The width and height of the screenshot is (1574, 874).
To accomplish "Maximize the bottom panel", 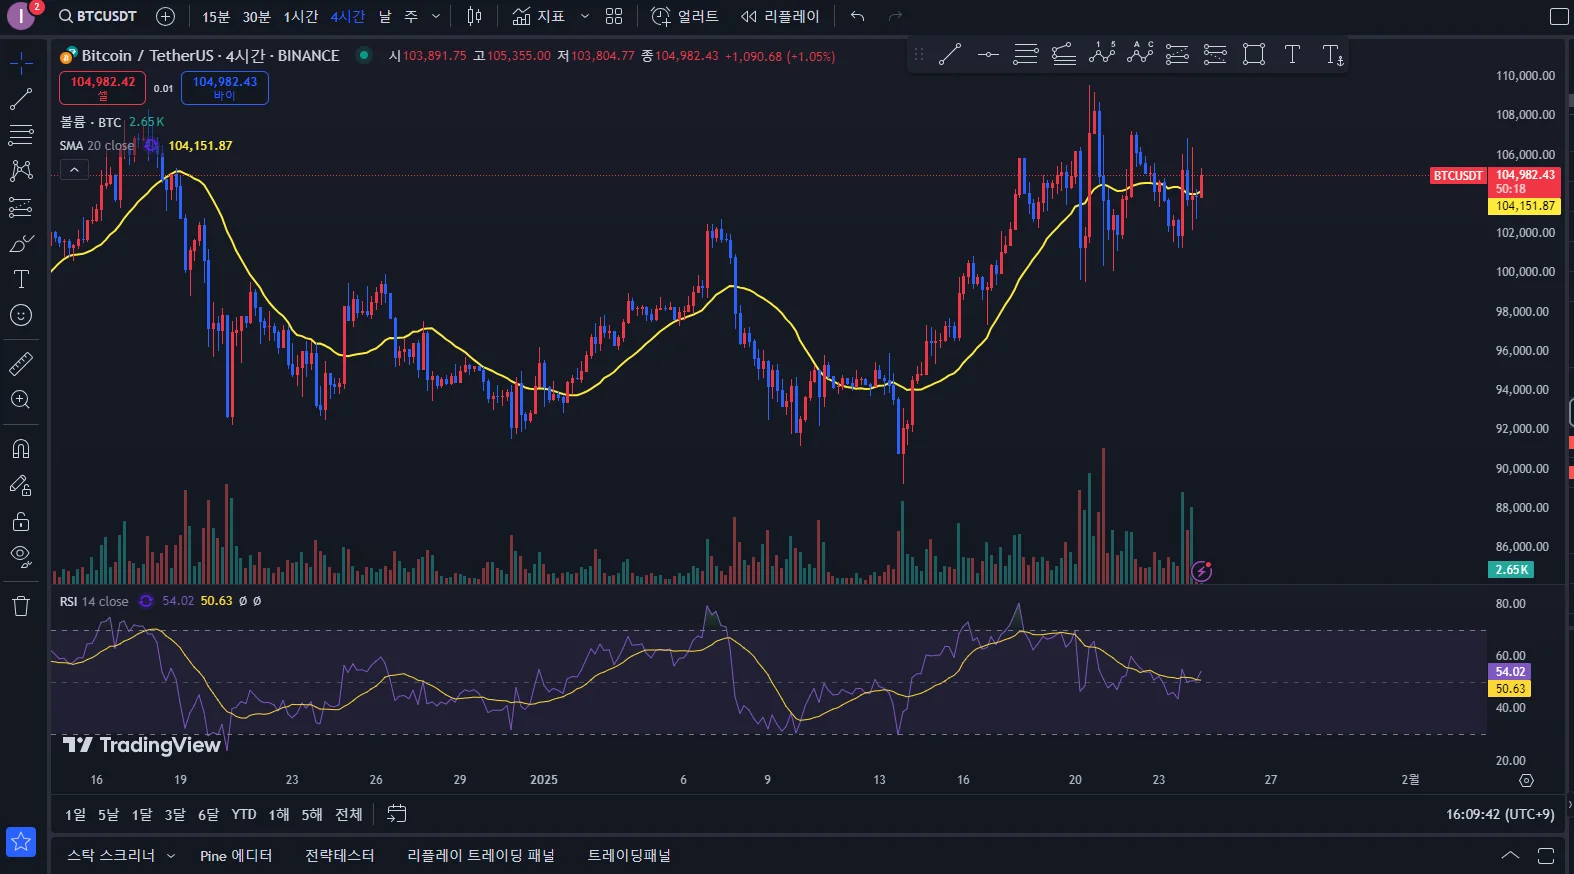I will [1546, 856].
